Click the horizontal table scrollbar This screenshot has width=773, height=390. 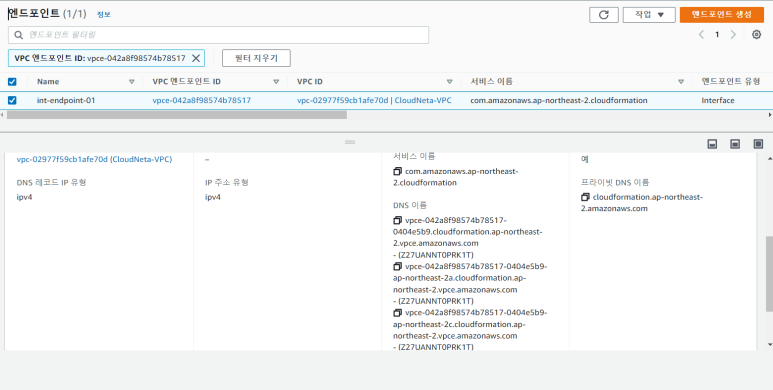(176, 115)
